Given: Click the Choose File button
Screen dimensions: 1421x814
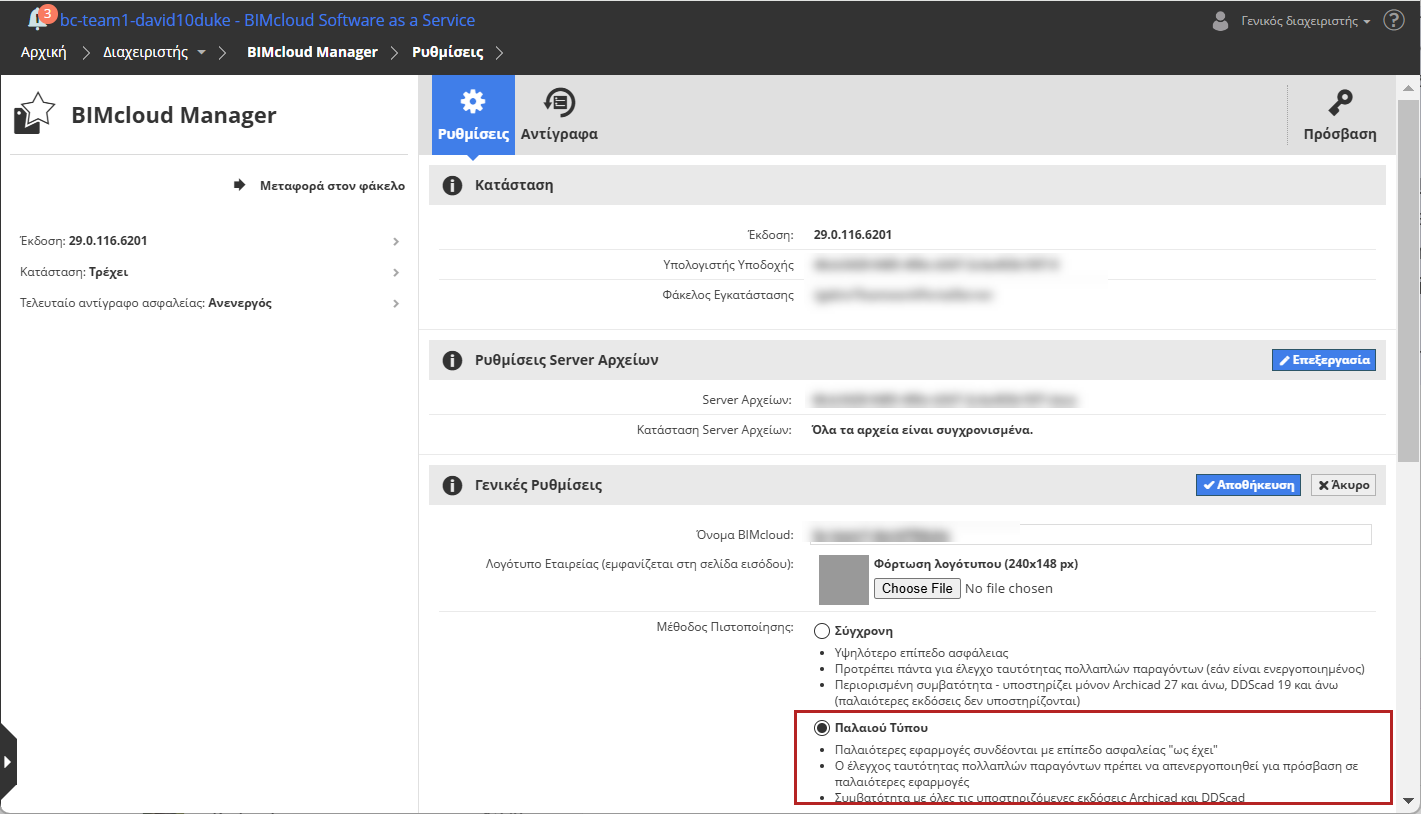Looking at the screenshot, I should click(x=917, y=588).
